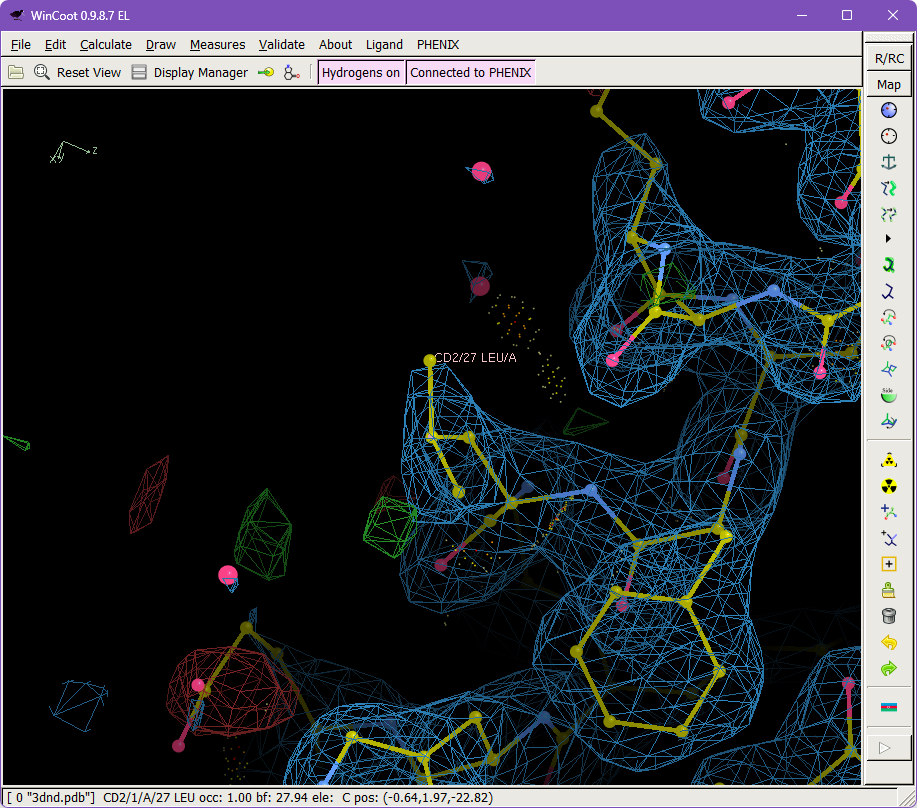
Task: Click the Add Terminal Residue icon
Action: pos(888,511)
